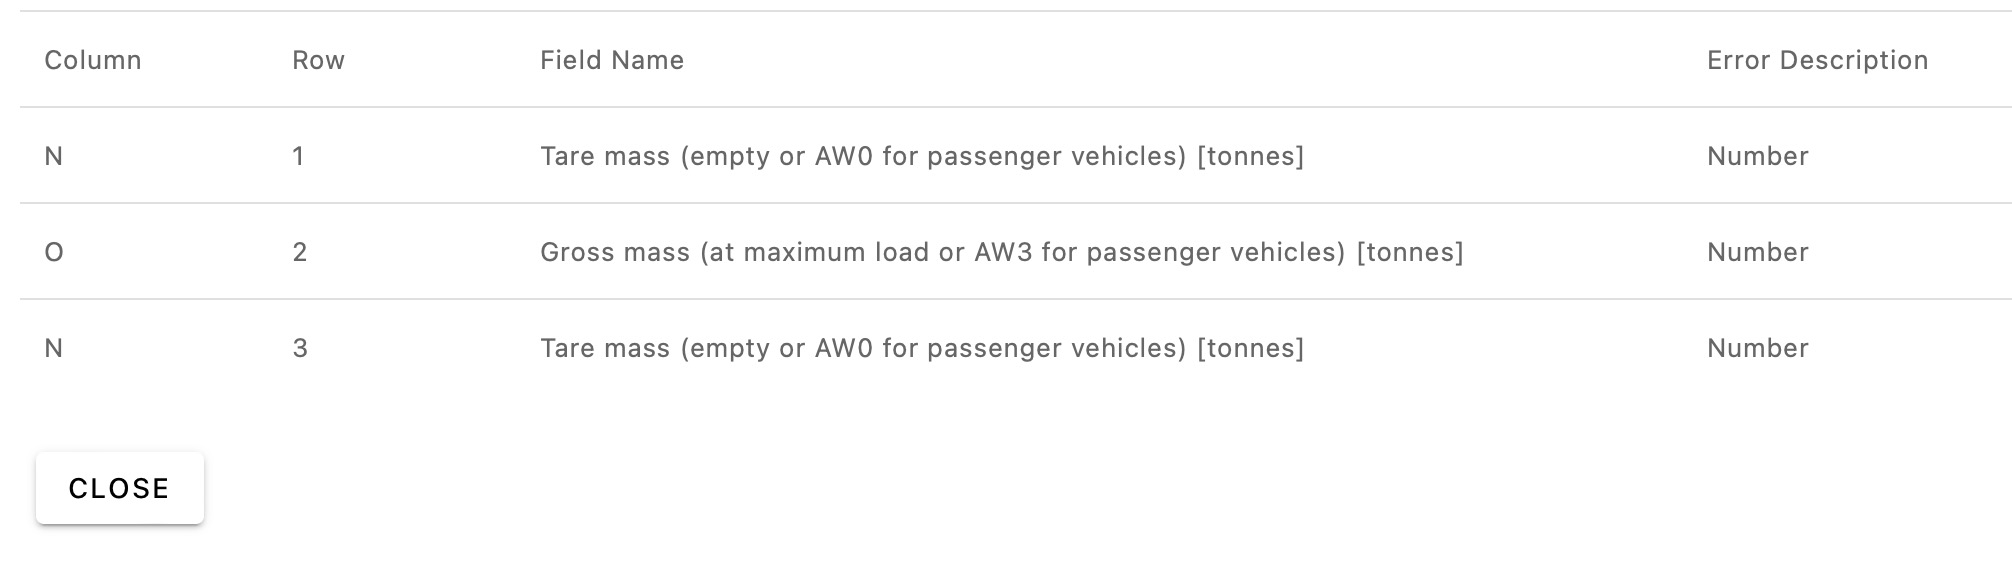Select row number 1 cell
This screenshot has width=2012, height=564.
point(298,156)
